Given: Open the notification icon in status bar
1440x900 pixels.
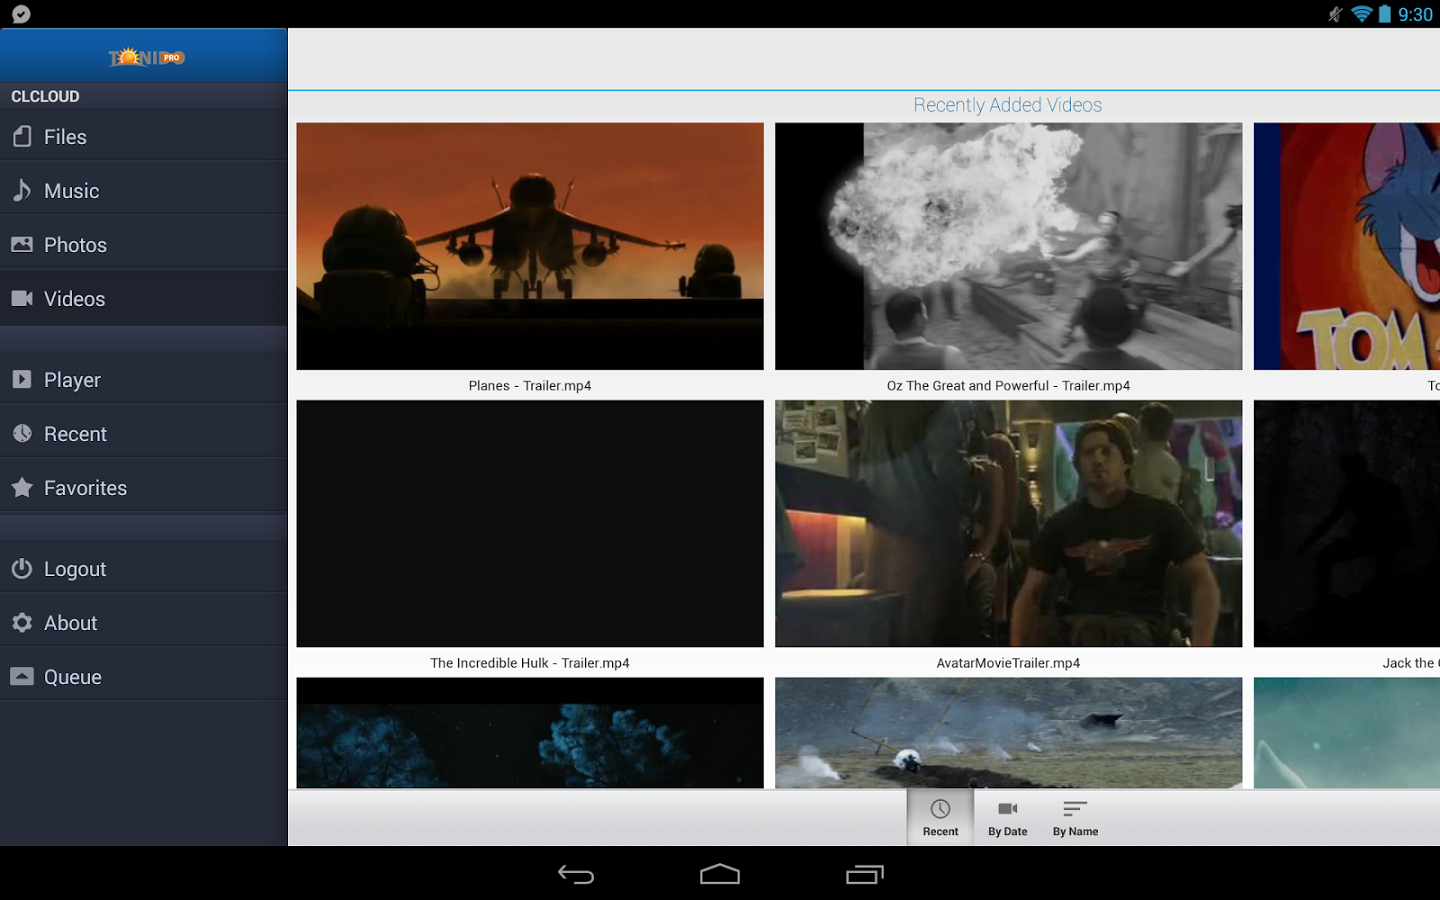Looking at the screenshot, I should tap(21, 14).
